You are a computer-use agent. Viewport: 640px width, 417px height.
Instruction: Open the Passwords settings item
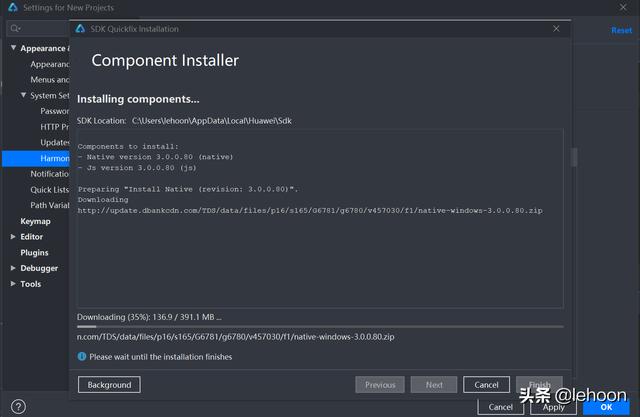pyautogui.click(x=55, y=111)
